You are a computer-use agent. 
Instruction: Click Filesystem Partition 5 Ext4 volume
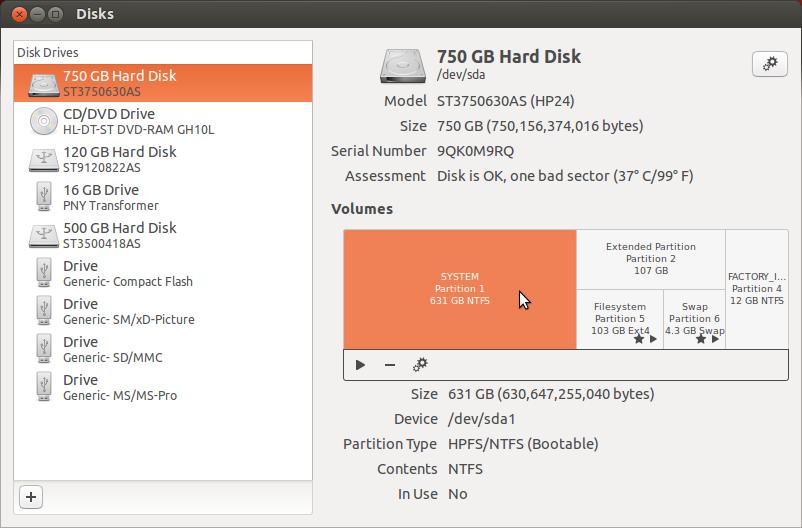[x=619, y=318]
